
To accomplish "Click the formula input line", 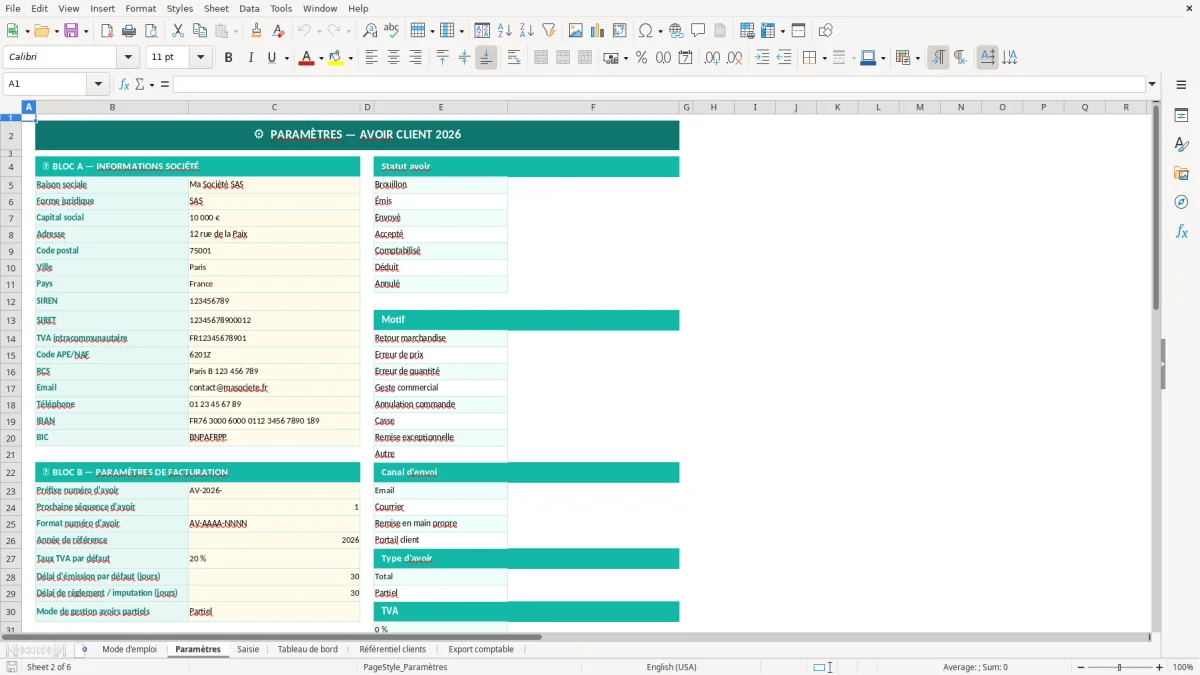I will point(658,84).
